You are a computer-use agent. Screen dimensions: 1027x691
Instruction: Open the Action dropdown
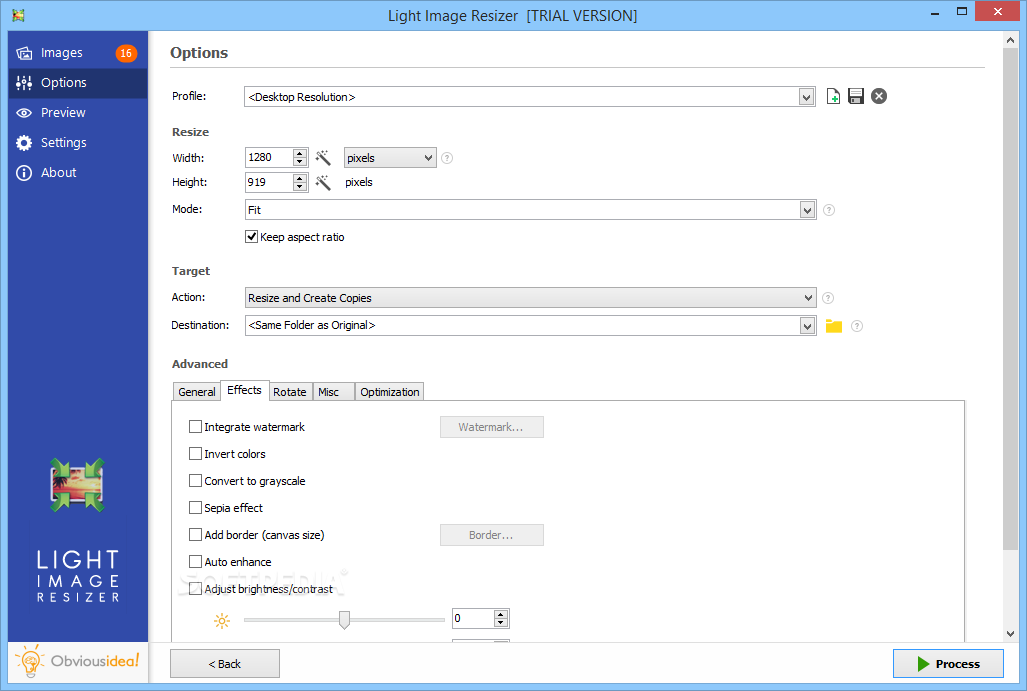coord(531,298)
